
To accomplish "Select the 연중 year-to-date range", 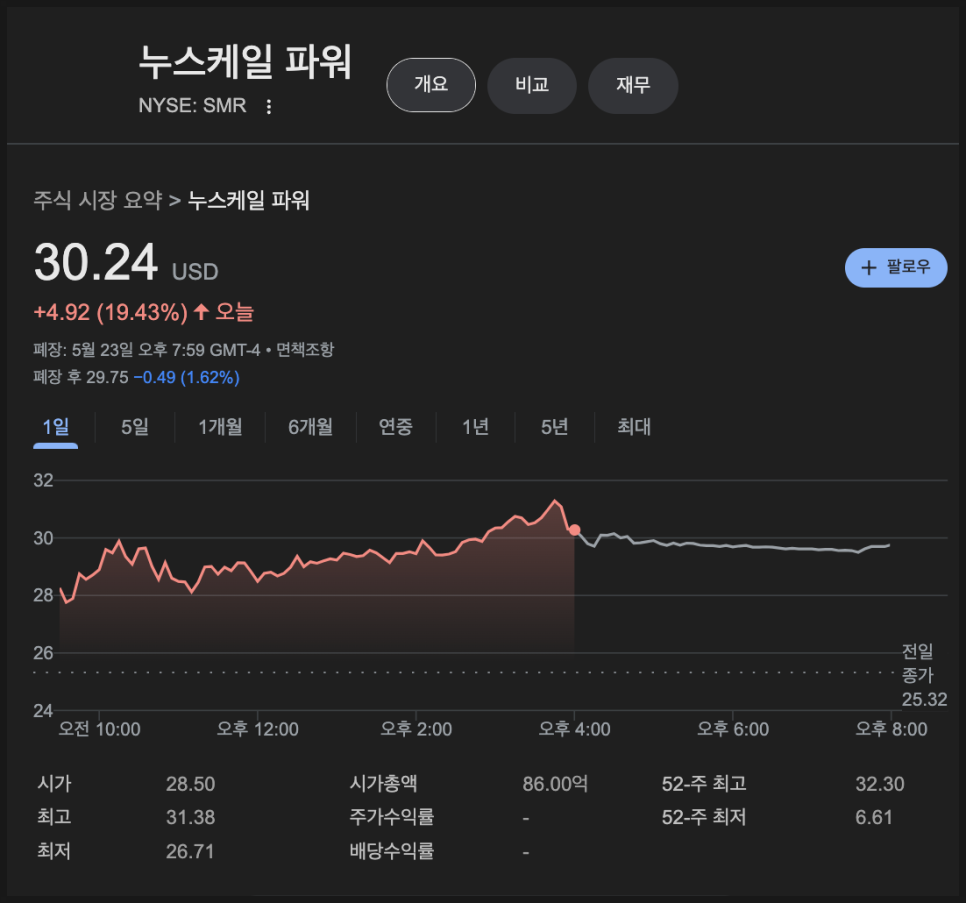I will pyautogui.click(x=396, y=427).
